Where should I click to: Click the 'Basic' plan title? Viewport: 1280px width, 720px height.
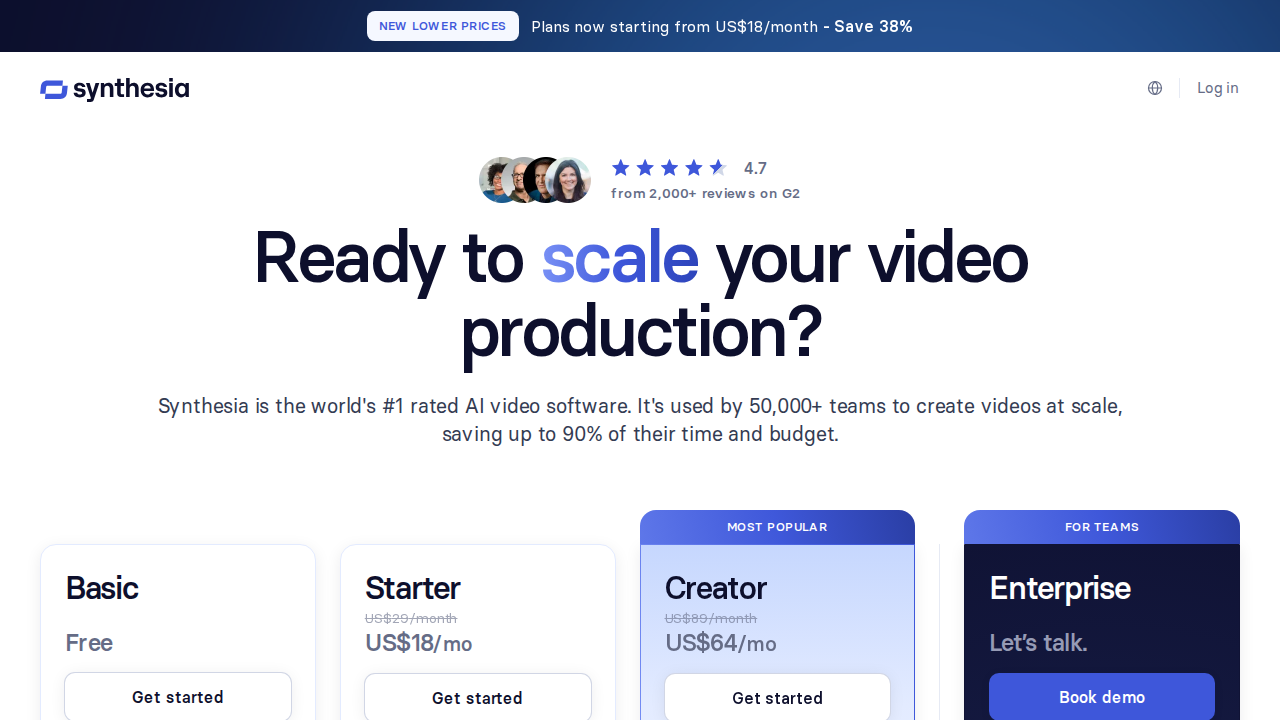click(102, 588)
